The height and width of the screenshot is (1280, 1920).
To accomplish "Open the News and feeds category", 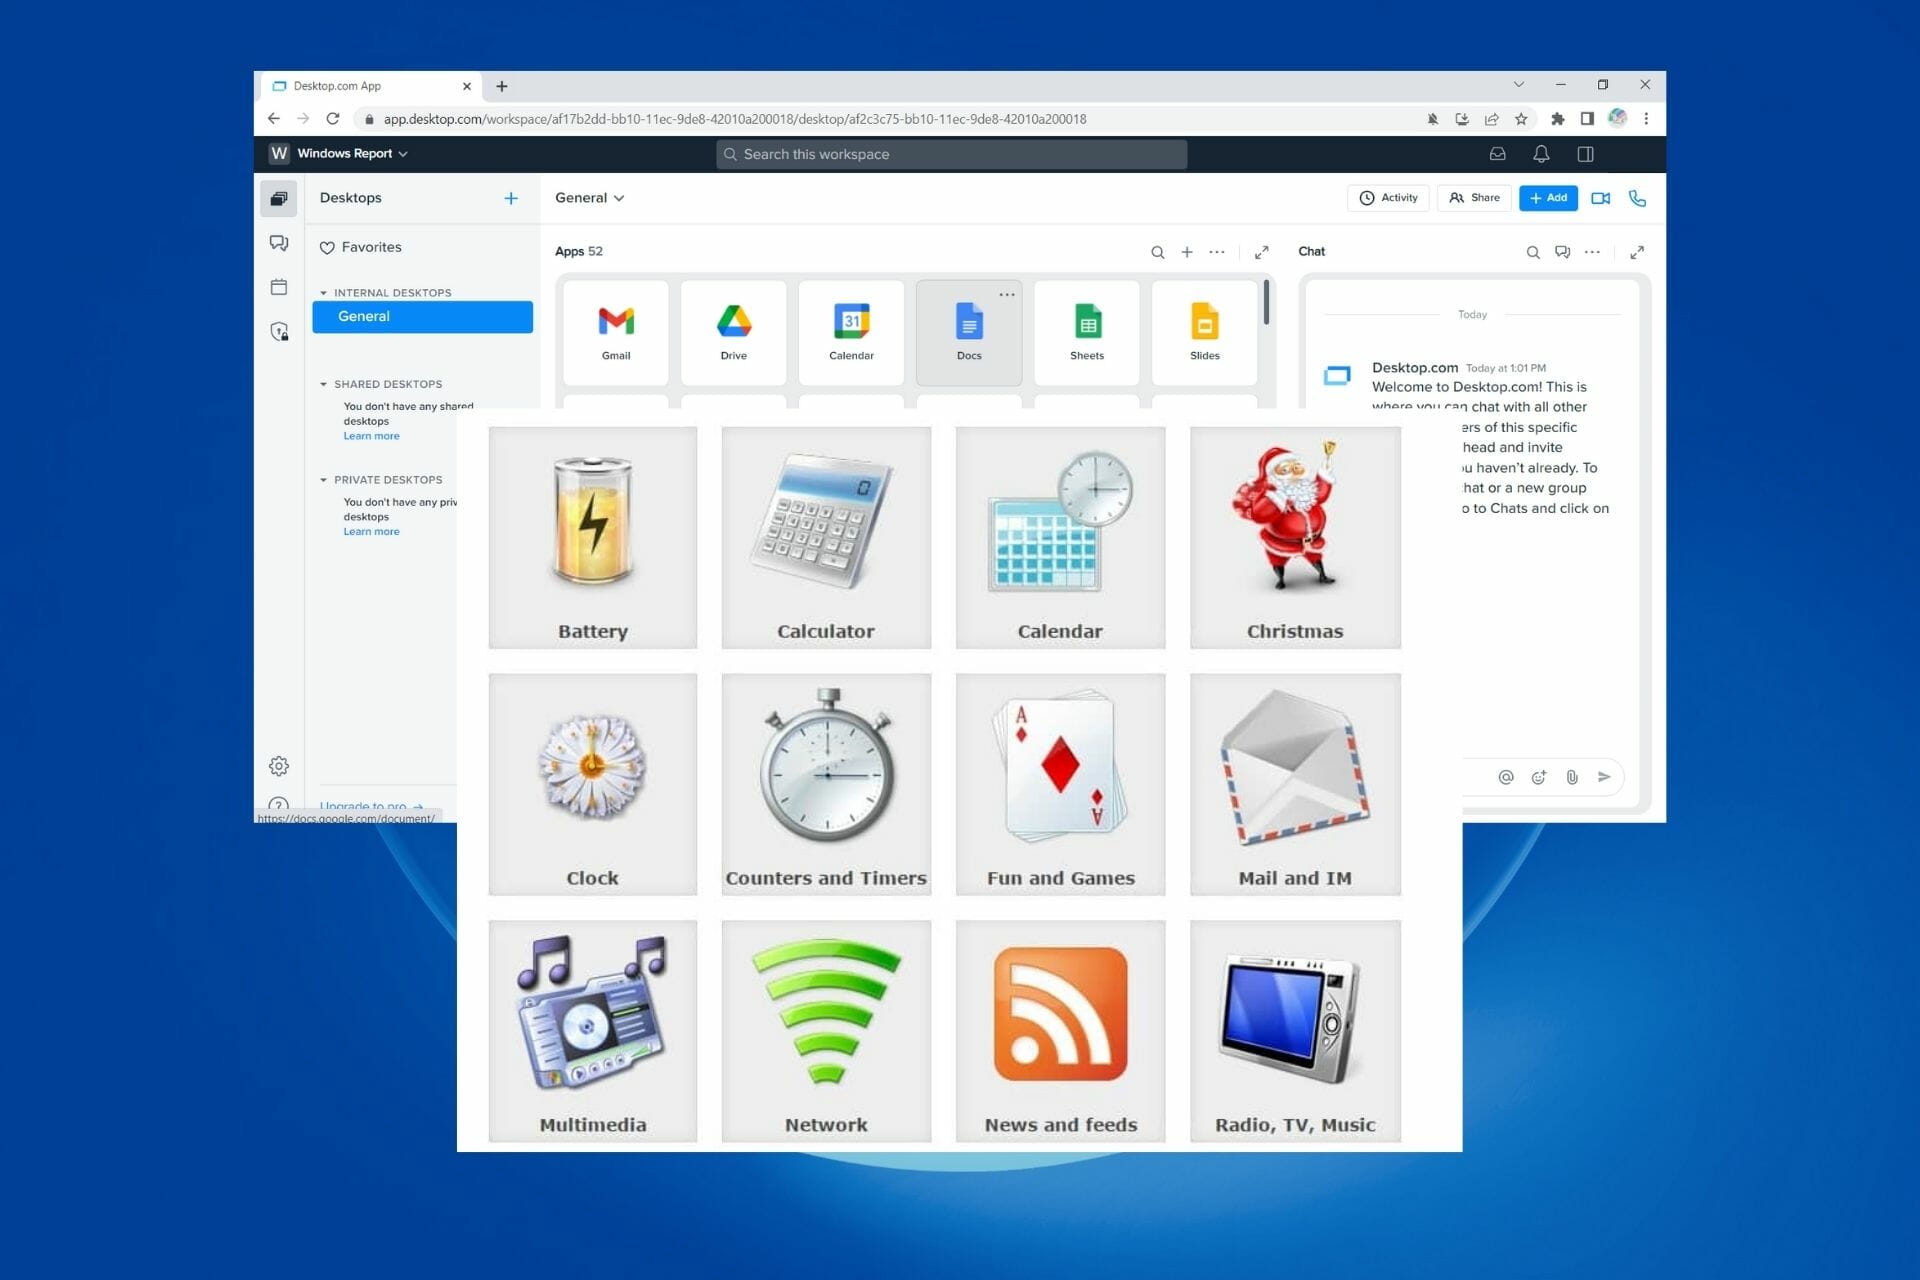I will point(1060,1029).
